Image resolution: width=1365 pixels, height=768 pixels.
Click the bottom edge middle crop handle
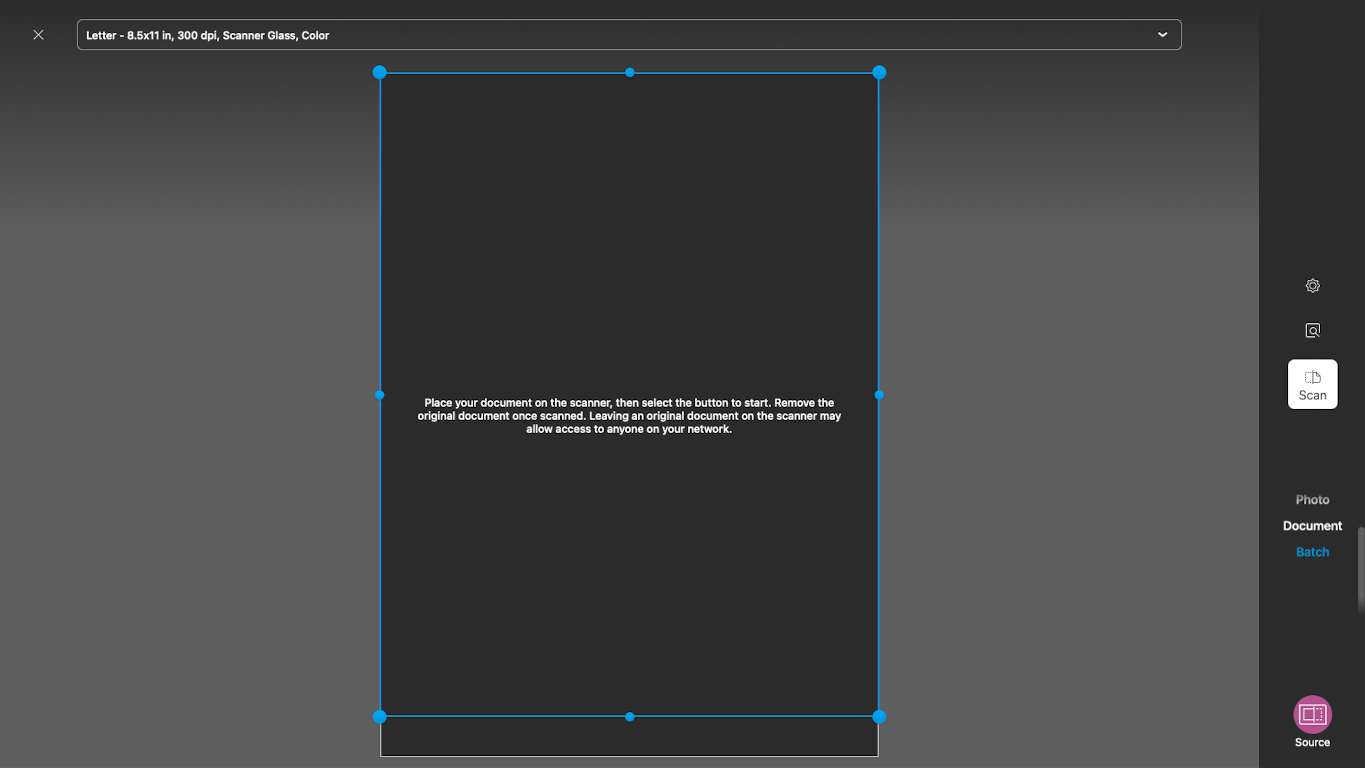pyautogui.click(x=629, y=717)
